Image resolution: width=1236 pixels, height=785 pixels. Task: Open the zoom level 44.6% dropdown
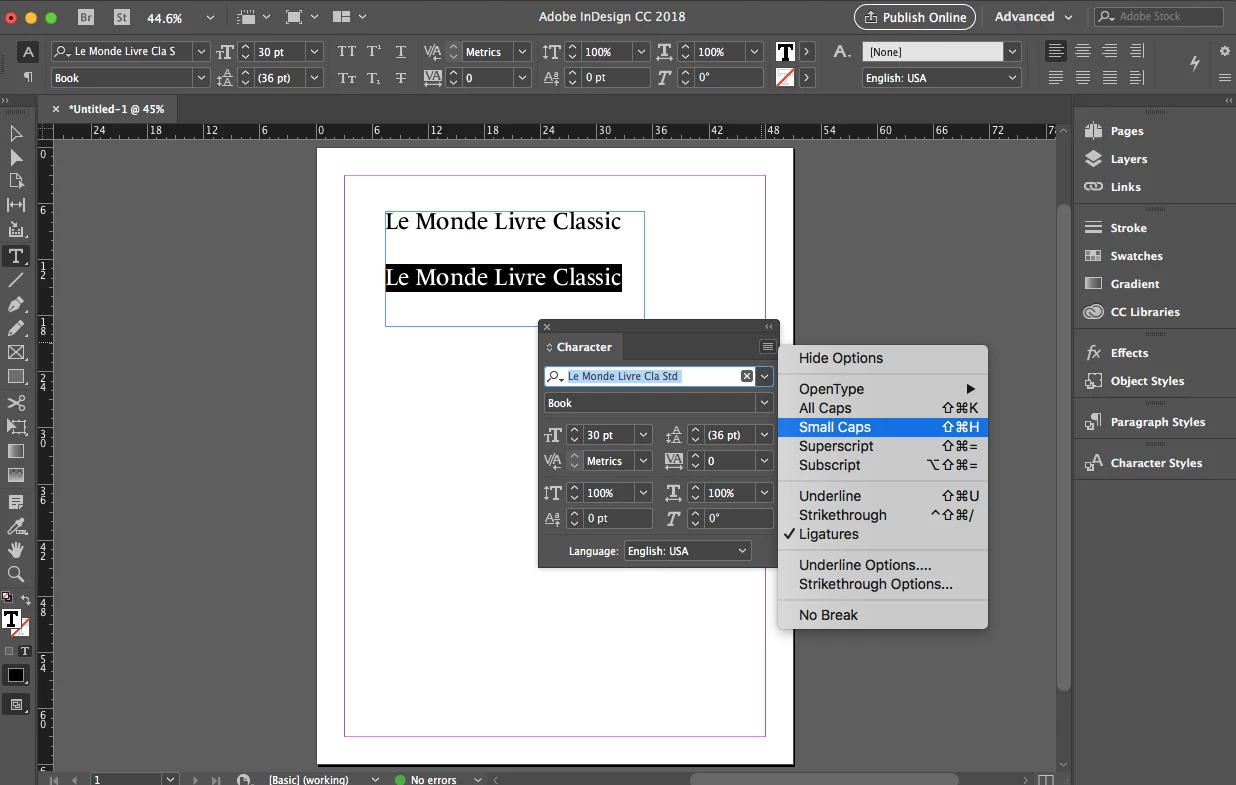pyautogui.click(x=210, y=18)
